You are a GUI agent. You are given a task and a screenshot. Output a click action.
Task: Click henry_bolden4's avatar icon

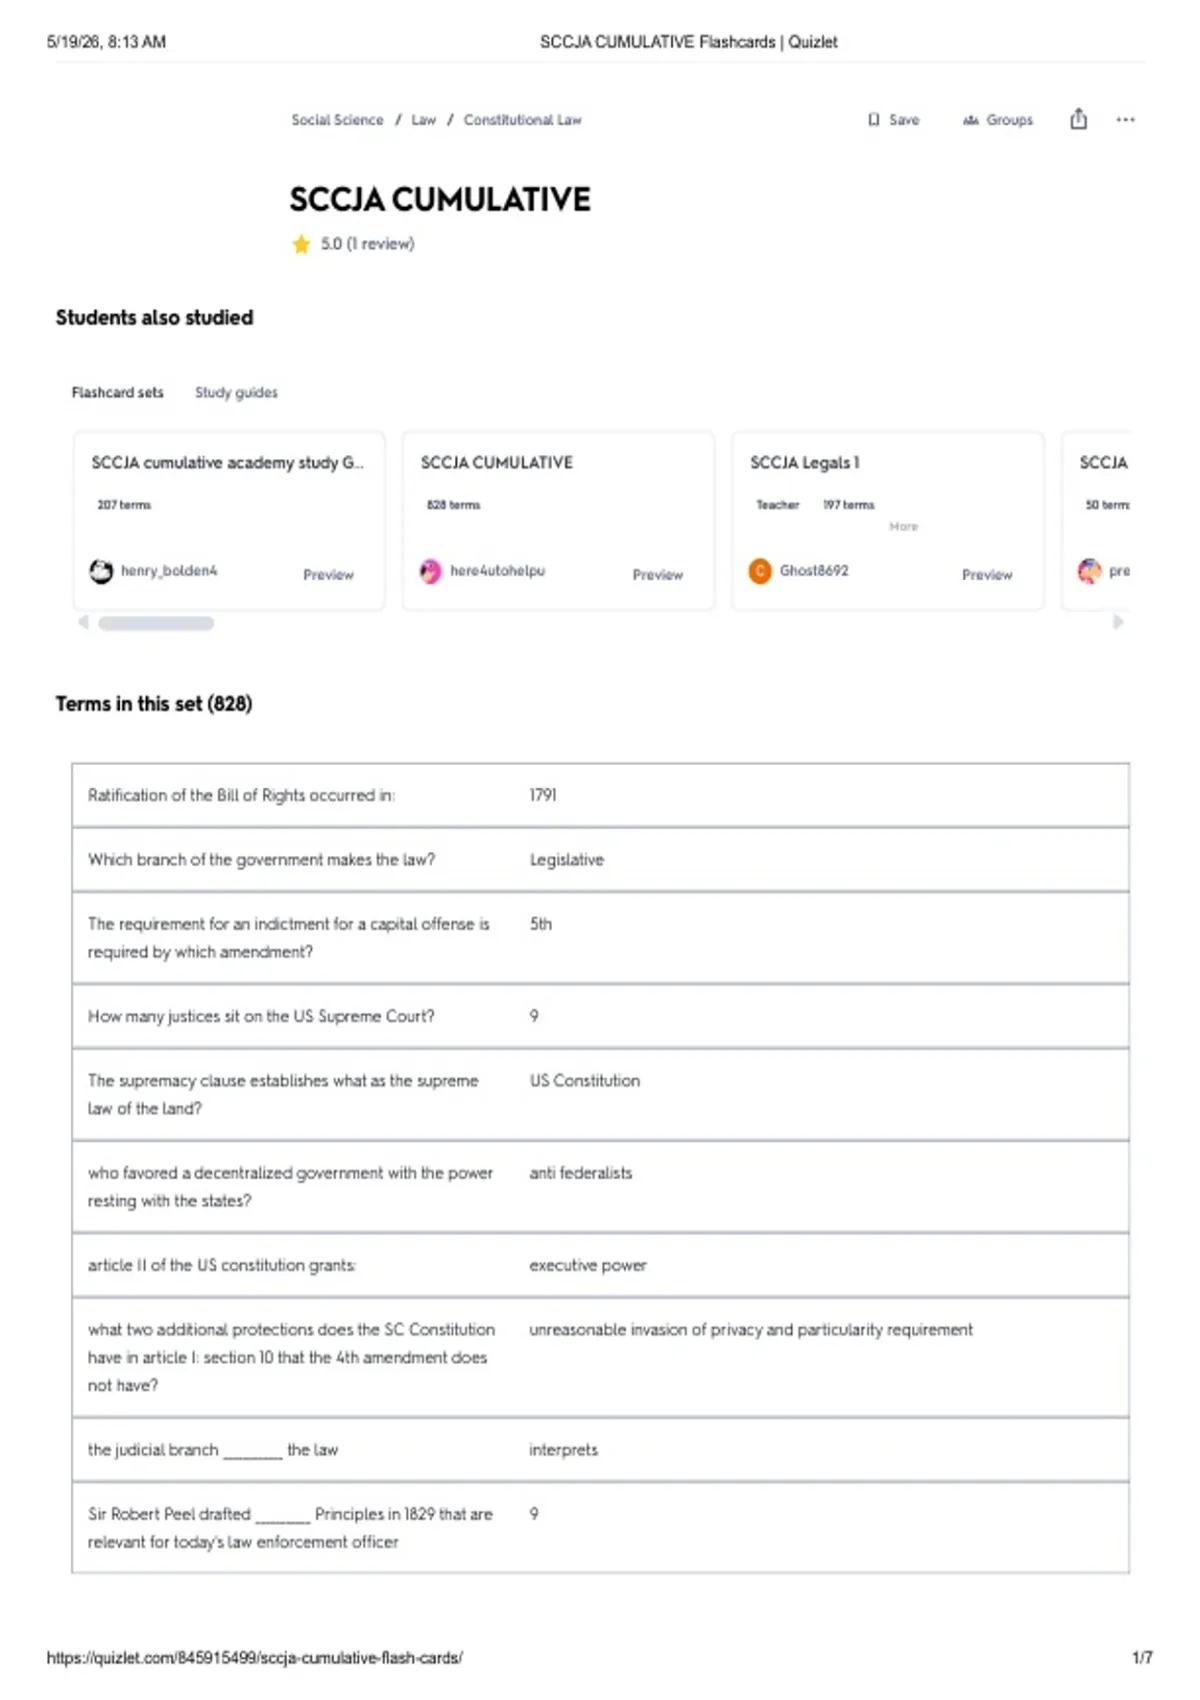point(101,571)
